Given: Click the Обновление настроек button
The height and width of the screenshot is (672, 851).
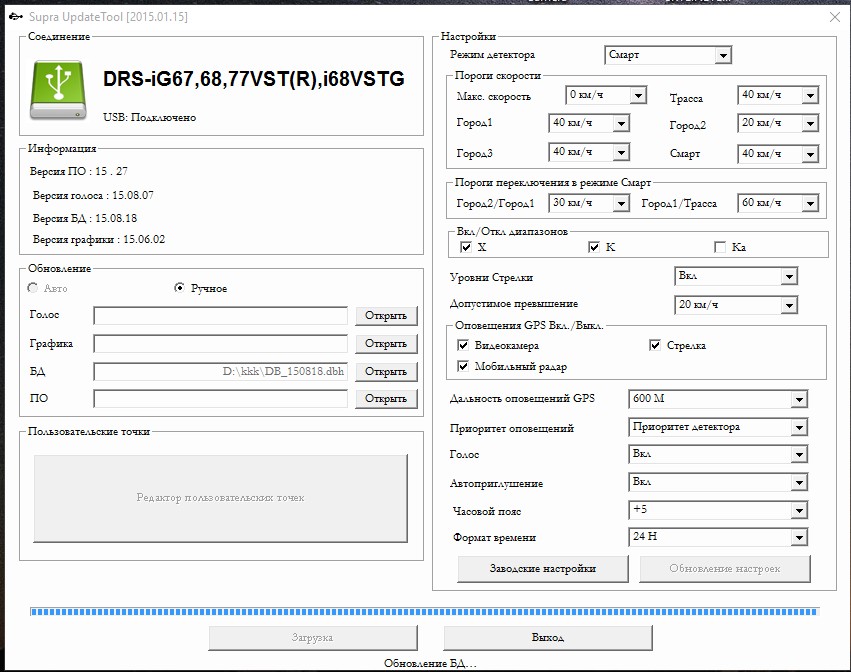Looking at the screenshot, I should pos(725,568).
